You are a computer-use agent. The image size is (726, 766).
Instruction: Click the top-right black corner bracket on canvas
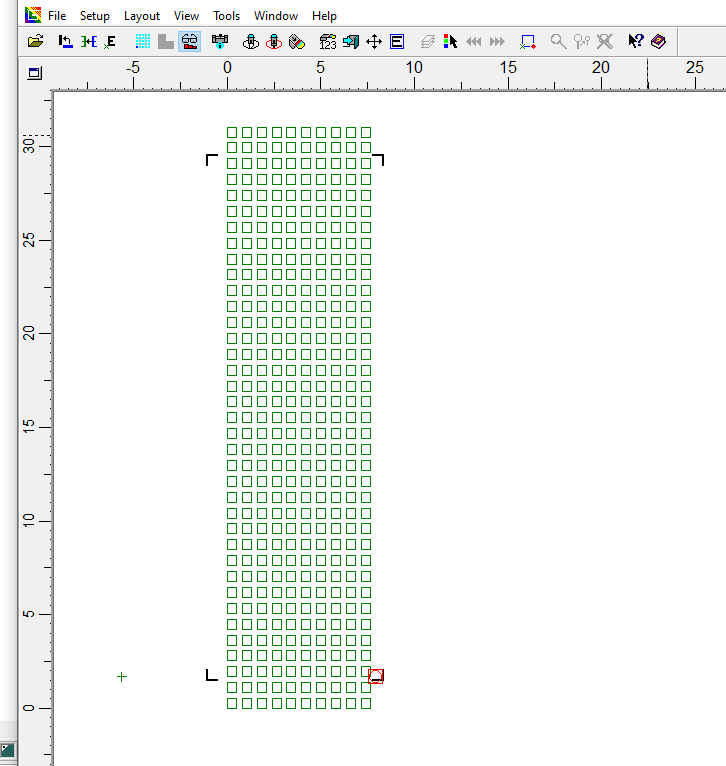coord(379,160)
